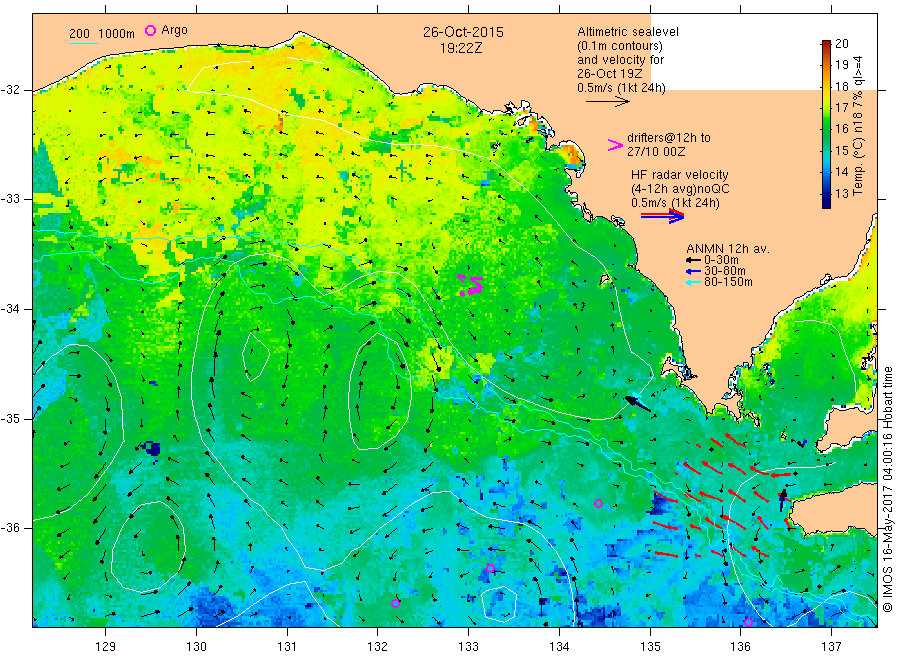Click the temperature color bar

pyautogui.click(x=826, y=124)
